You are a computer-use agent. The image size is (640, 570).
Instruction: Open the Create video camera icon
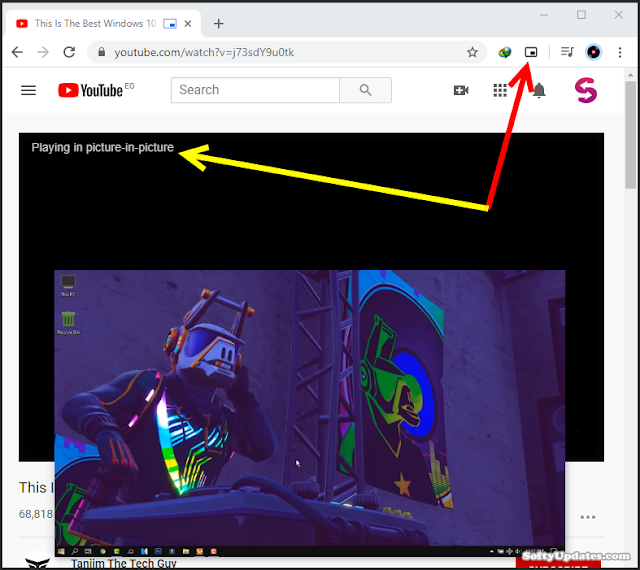[461, 90]
